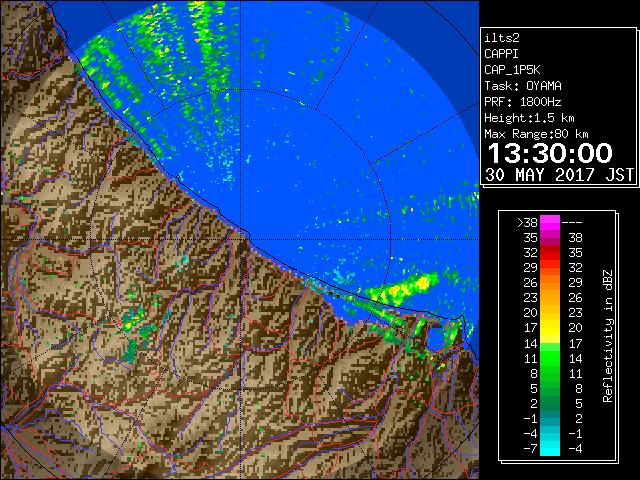Click the '---' legend upper-bound label
Screen dimensions: 640x480
572,222
